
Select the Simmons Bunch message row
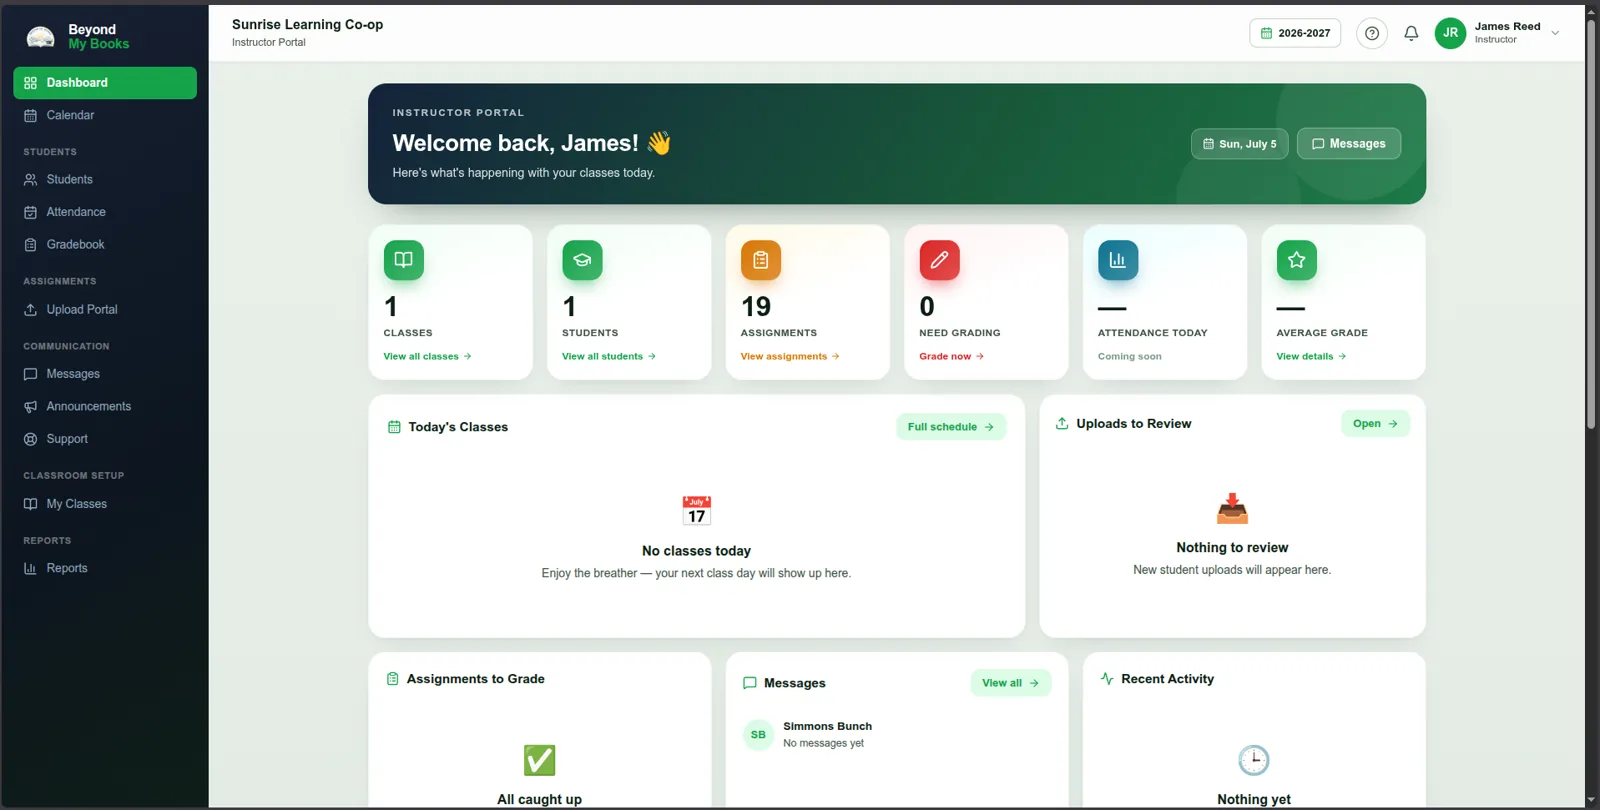pos(897,735)
